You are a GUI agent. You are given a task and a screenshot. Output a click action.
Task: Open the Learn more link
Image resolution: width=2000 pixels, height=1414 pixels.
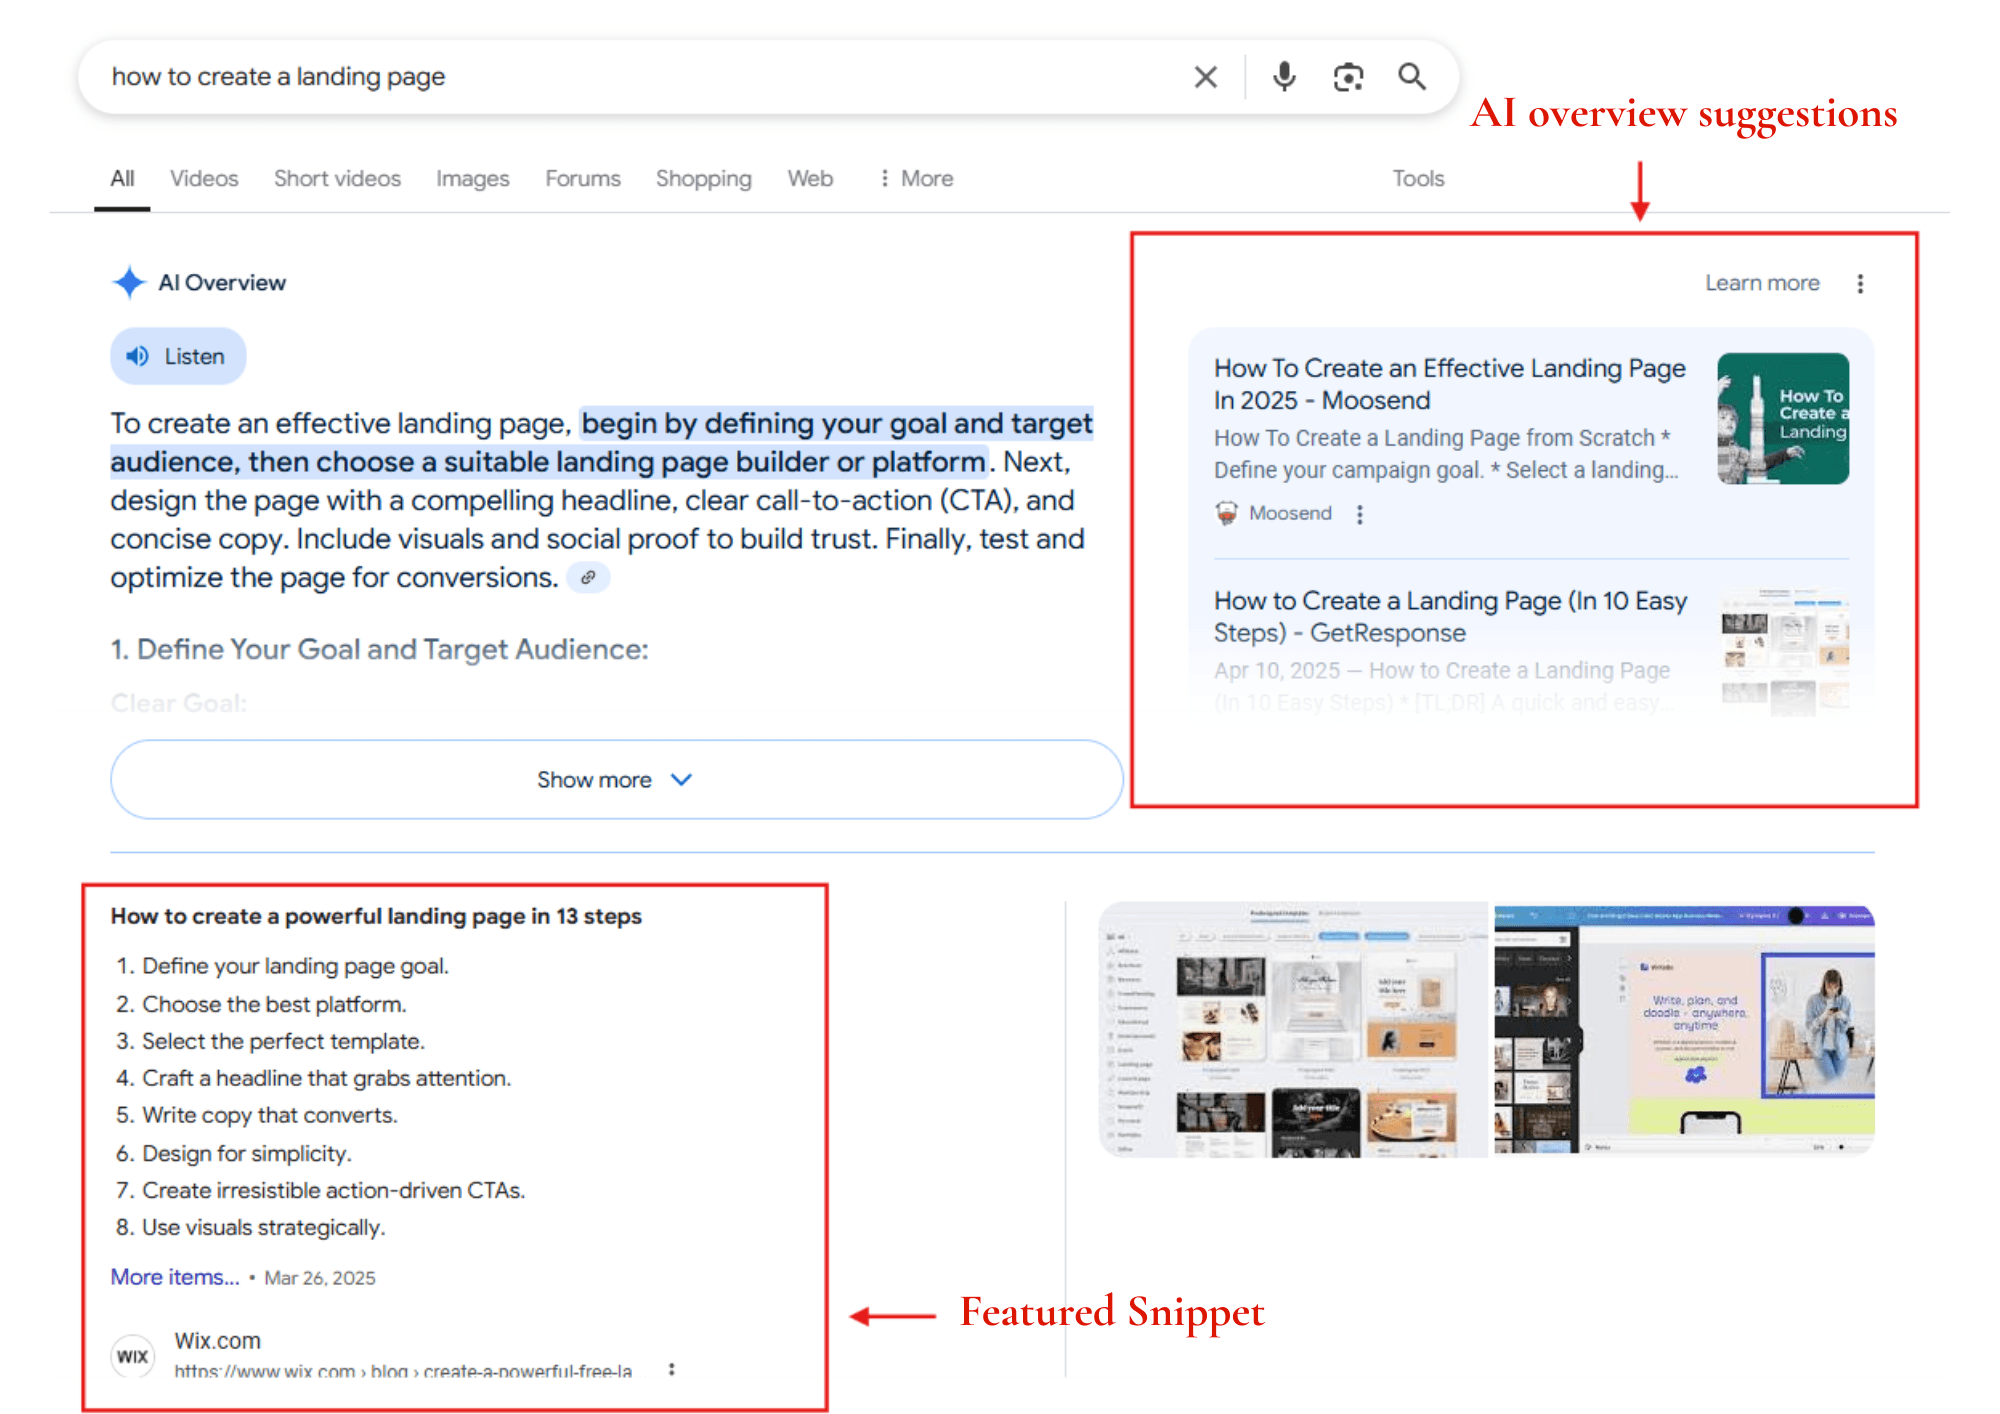pyautogui.click(x=1762, y=284)
